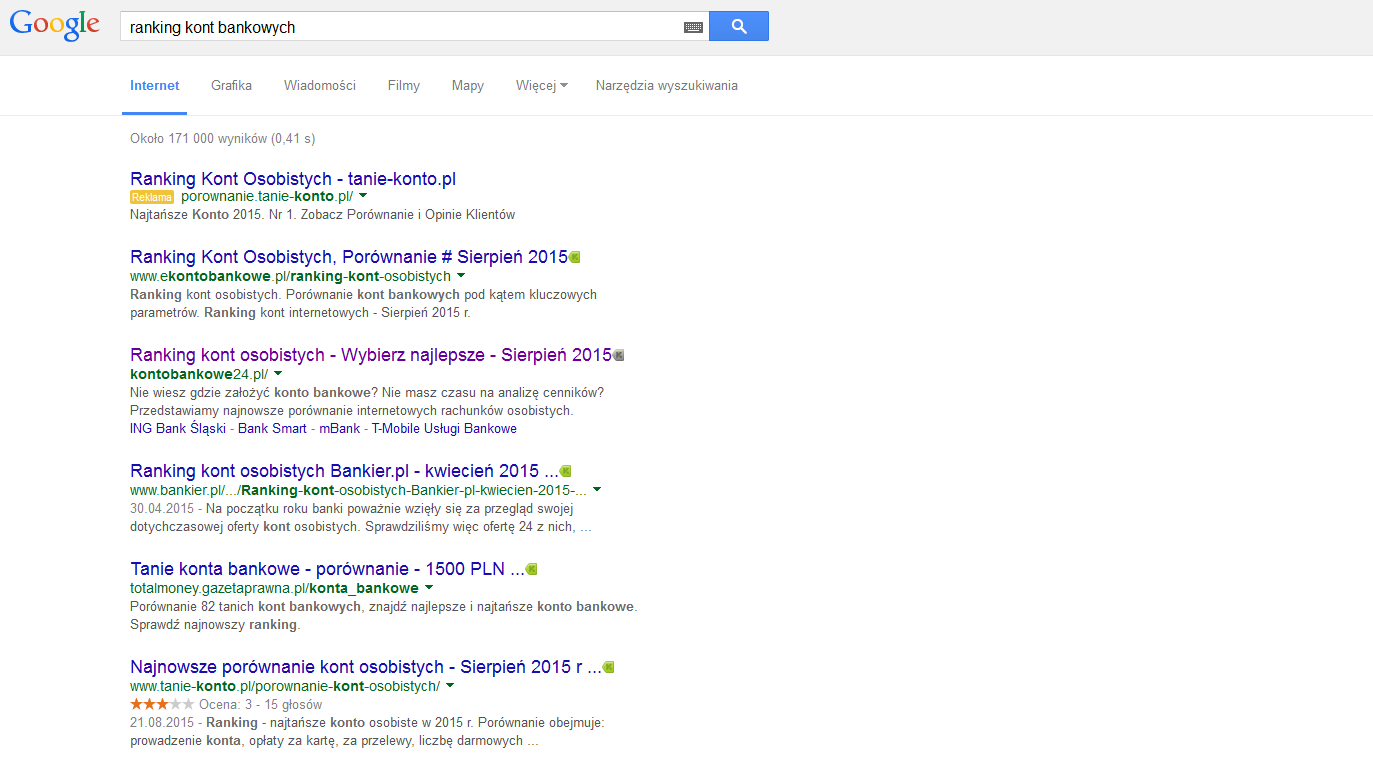1373x761 pixels.
Task: Expand arrow next to tanie-konto.pl/porownanie URL
Action: (x=450, y=686)
